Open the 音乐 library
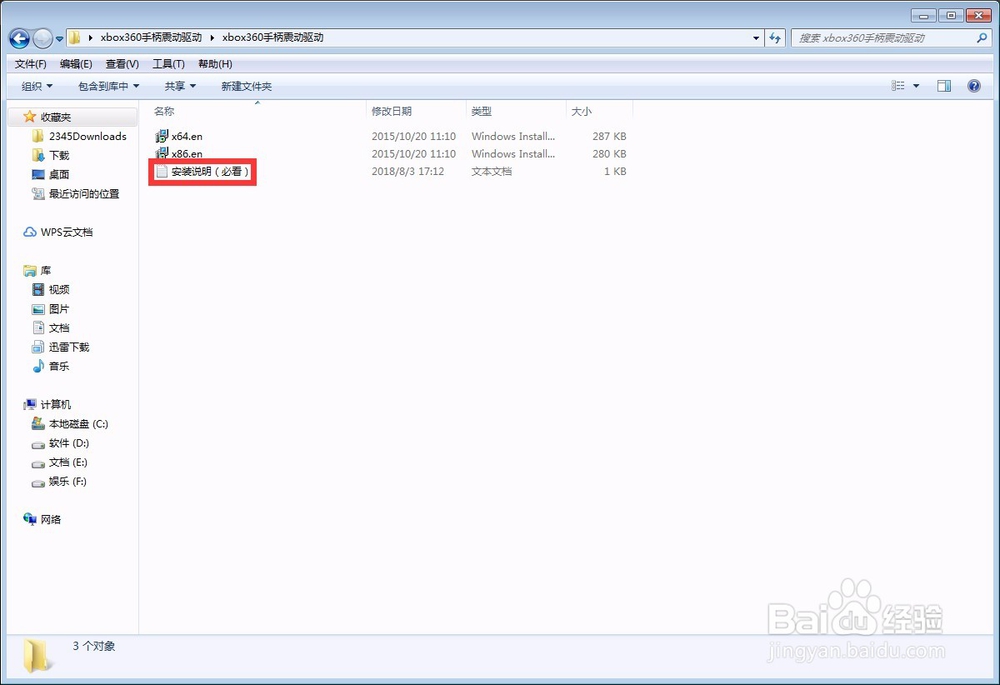1000x685 pixels. [50, 366]
